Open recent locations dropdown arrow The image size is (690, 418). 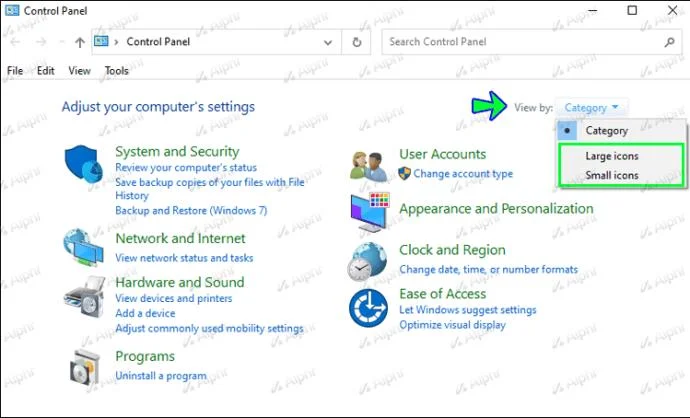point(62,42)
